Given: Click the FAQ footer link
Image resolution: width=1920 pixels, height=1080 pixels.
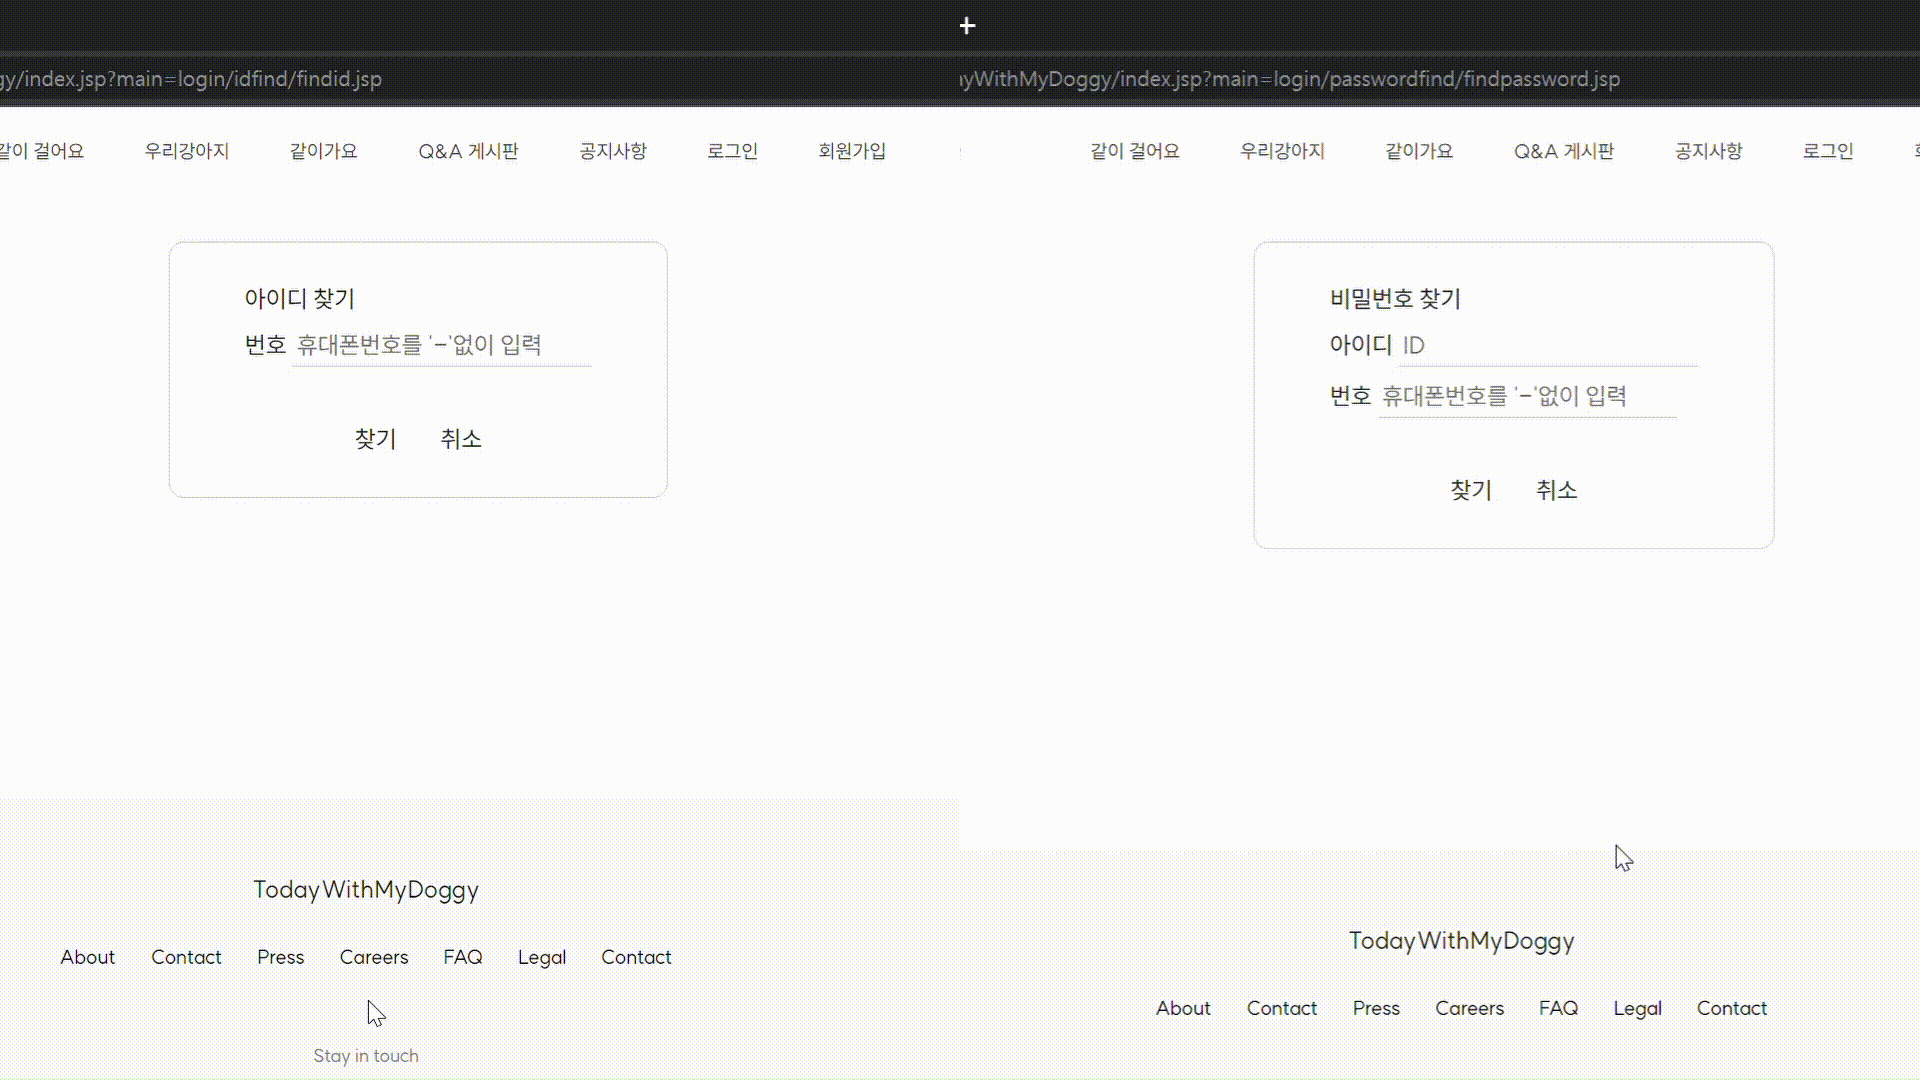Looking at the screenshot, I should click(x=463, y=957).
